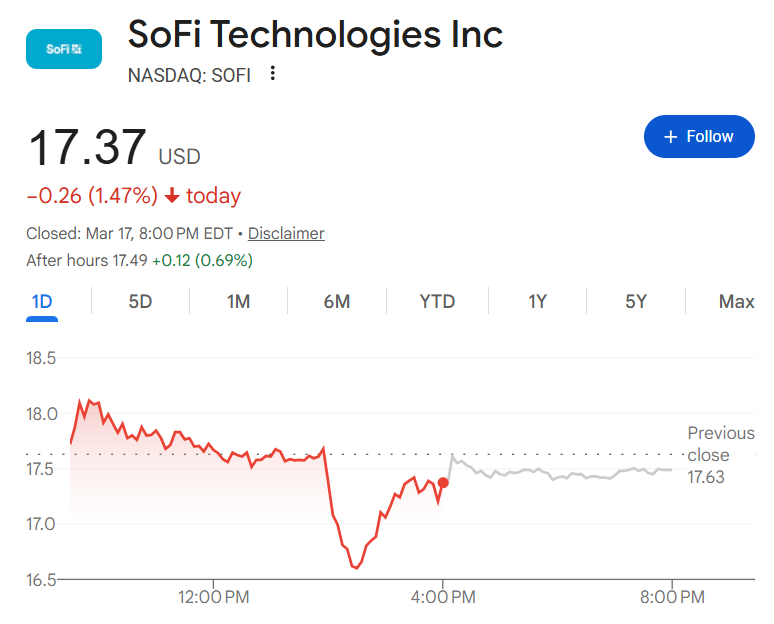Select the YTD range tab
Viewport: 774px width, 624px height.
[x=437, y=301]
